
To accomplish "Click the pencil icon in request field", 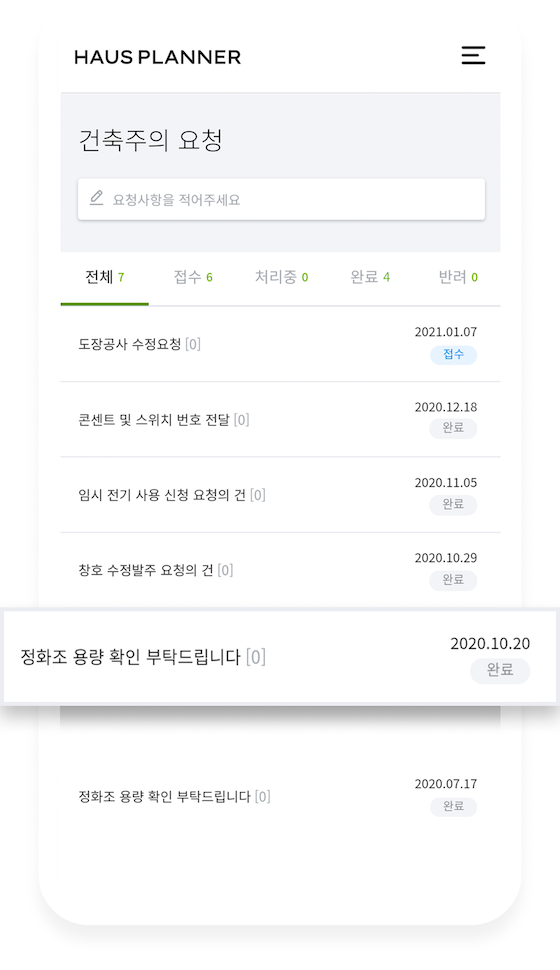I will click(97, 198).
